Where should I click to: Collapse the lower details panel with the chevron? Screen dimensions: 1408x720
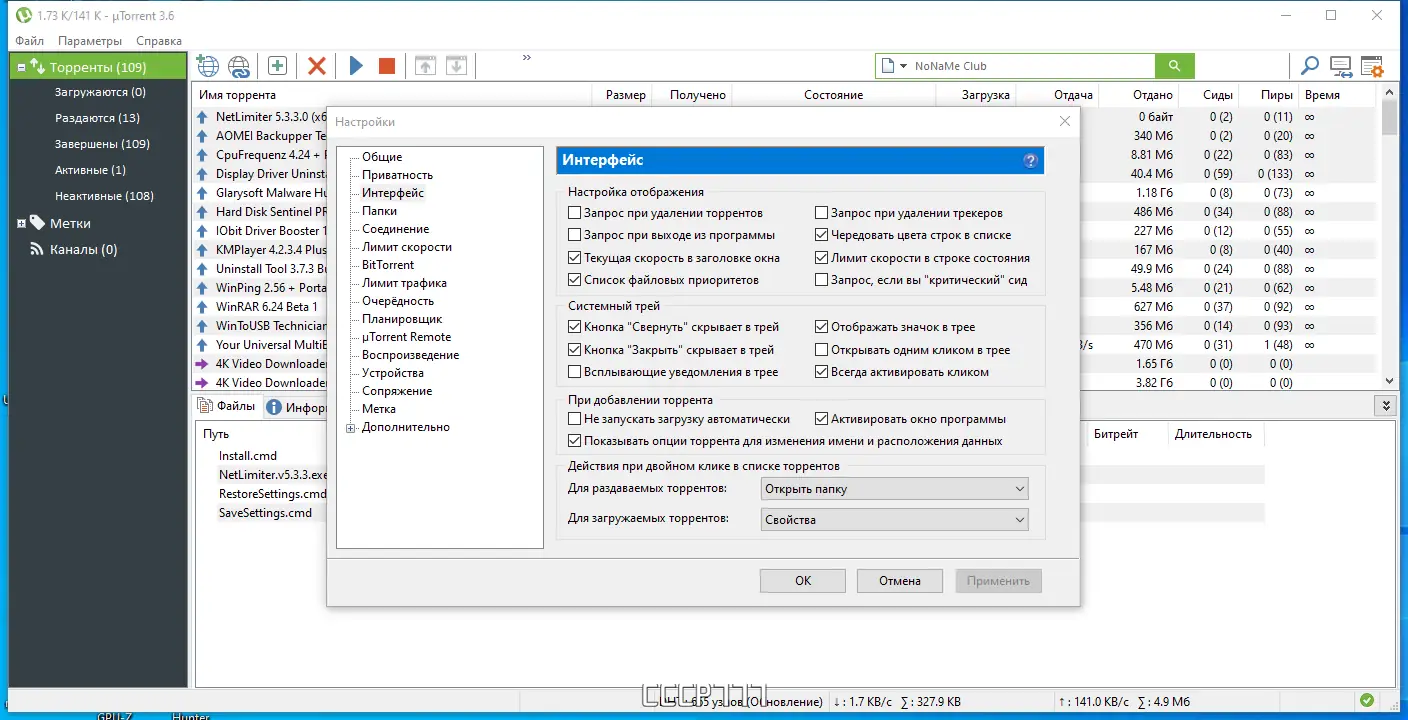[x=1385, y=406]
